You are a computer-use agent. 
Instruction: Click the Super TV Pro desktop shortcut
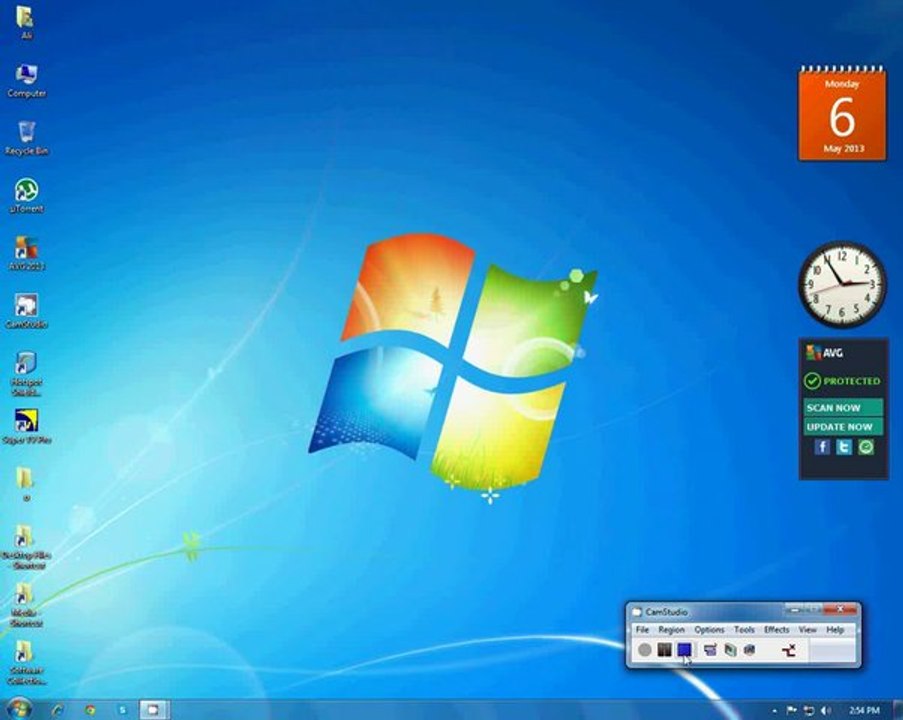pyautogui.click(x=26, y=426)
